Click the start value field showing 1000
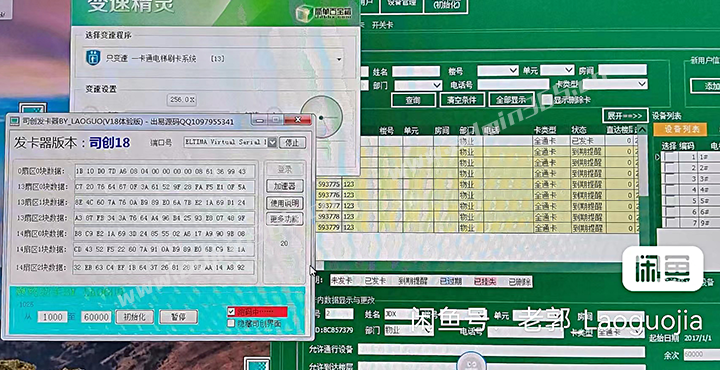Image resolution: width=720 pixels, height=370 pixels. pyautogui.click(x=52, y=317)
